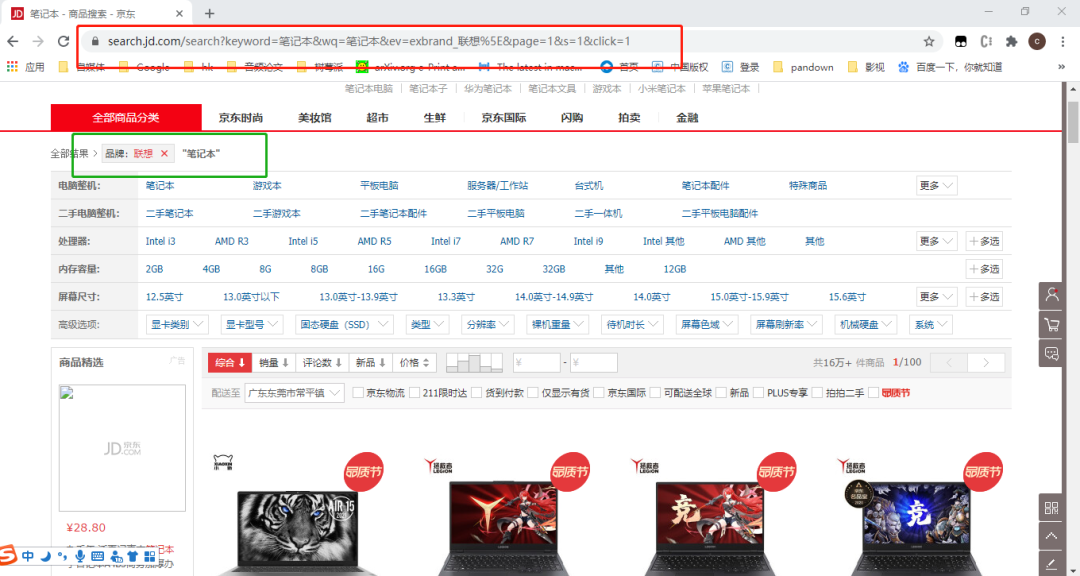Screen dimensions: 1080x576
Task: Show more bookmarks via double-chevron
Action: click(x=1061, y=67)
